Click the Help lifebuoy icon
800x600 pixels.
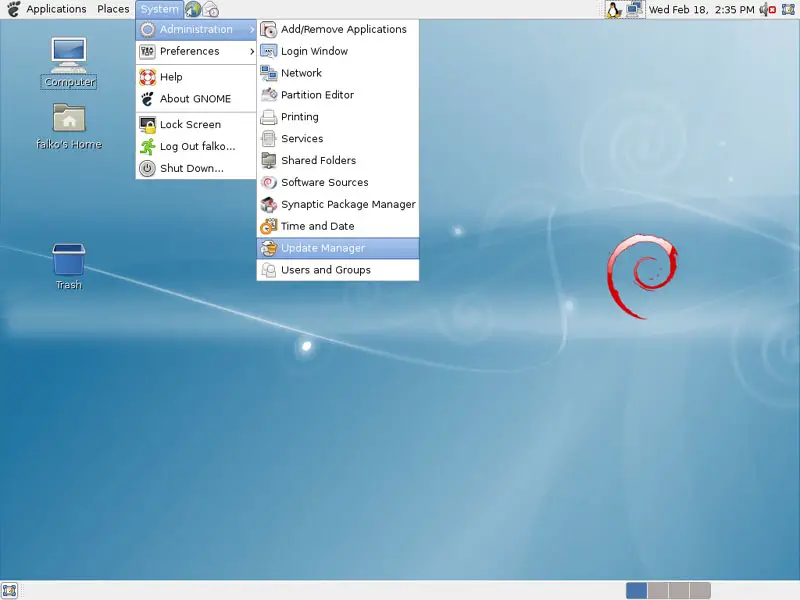pyautogui.click(x=147, y=77)
